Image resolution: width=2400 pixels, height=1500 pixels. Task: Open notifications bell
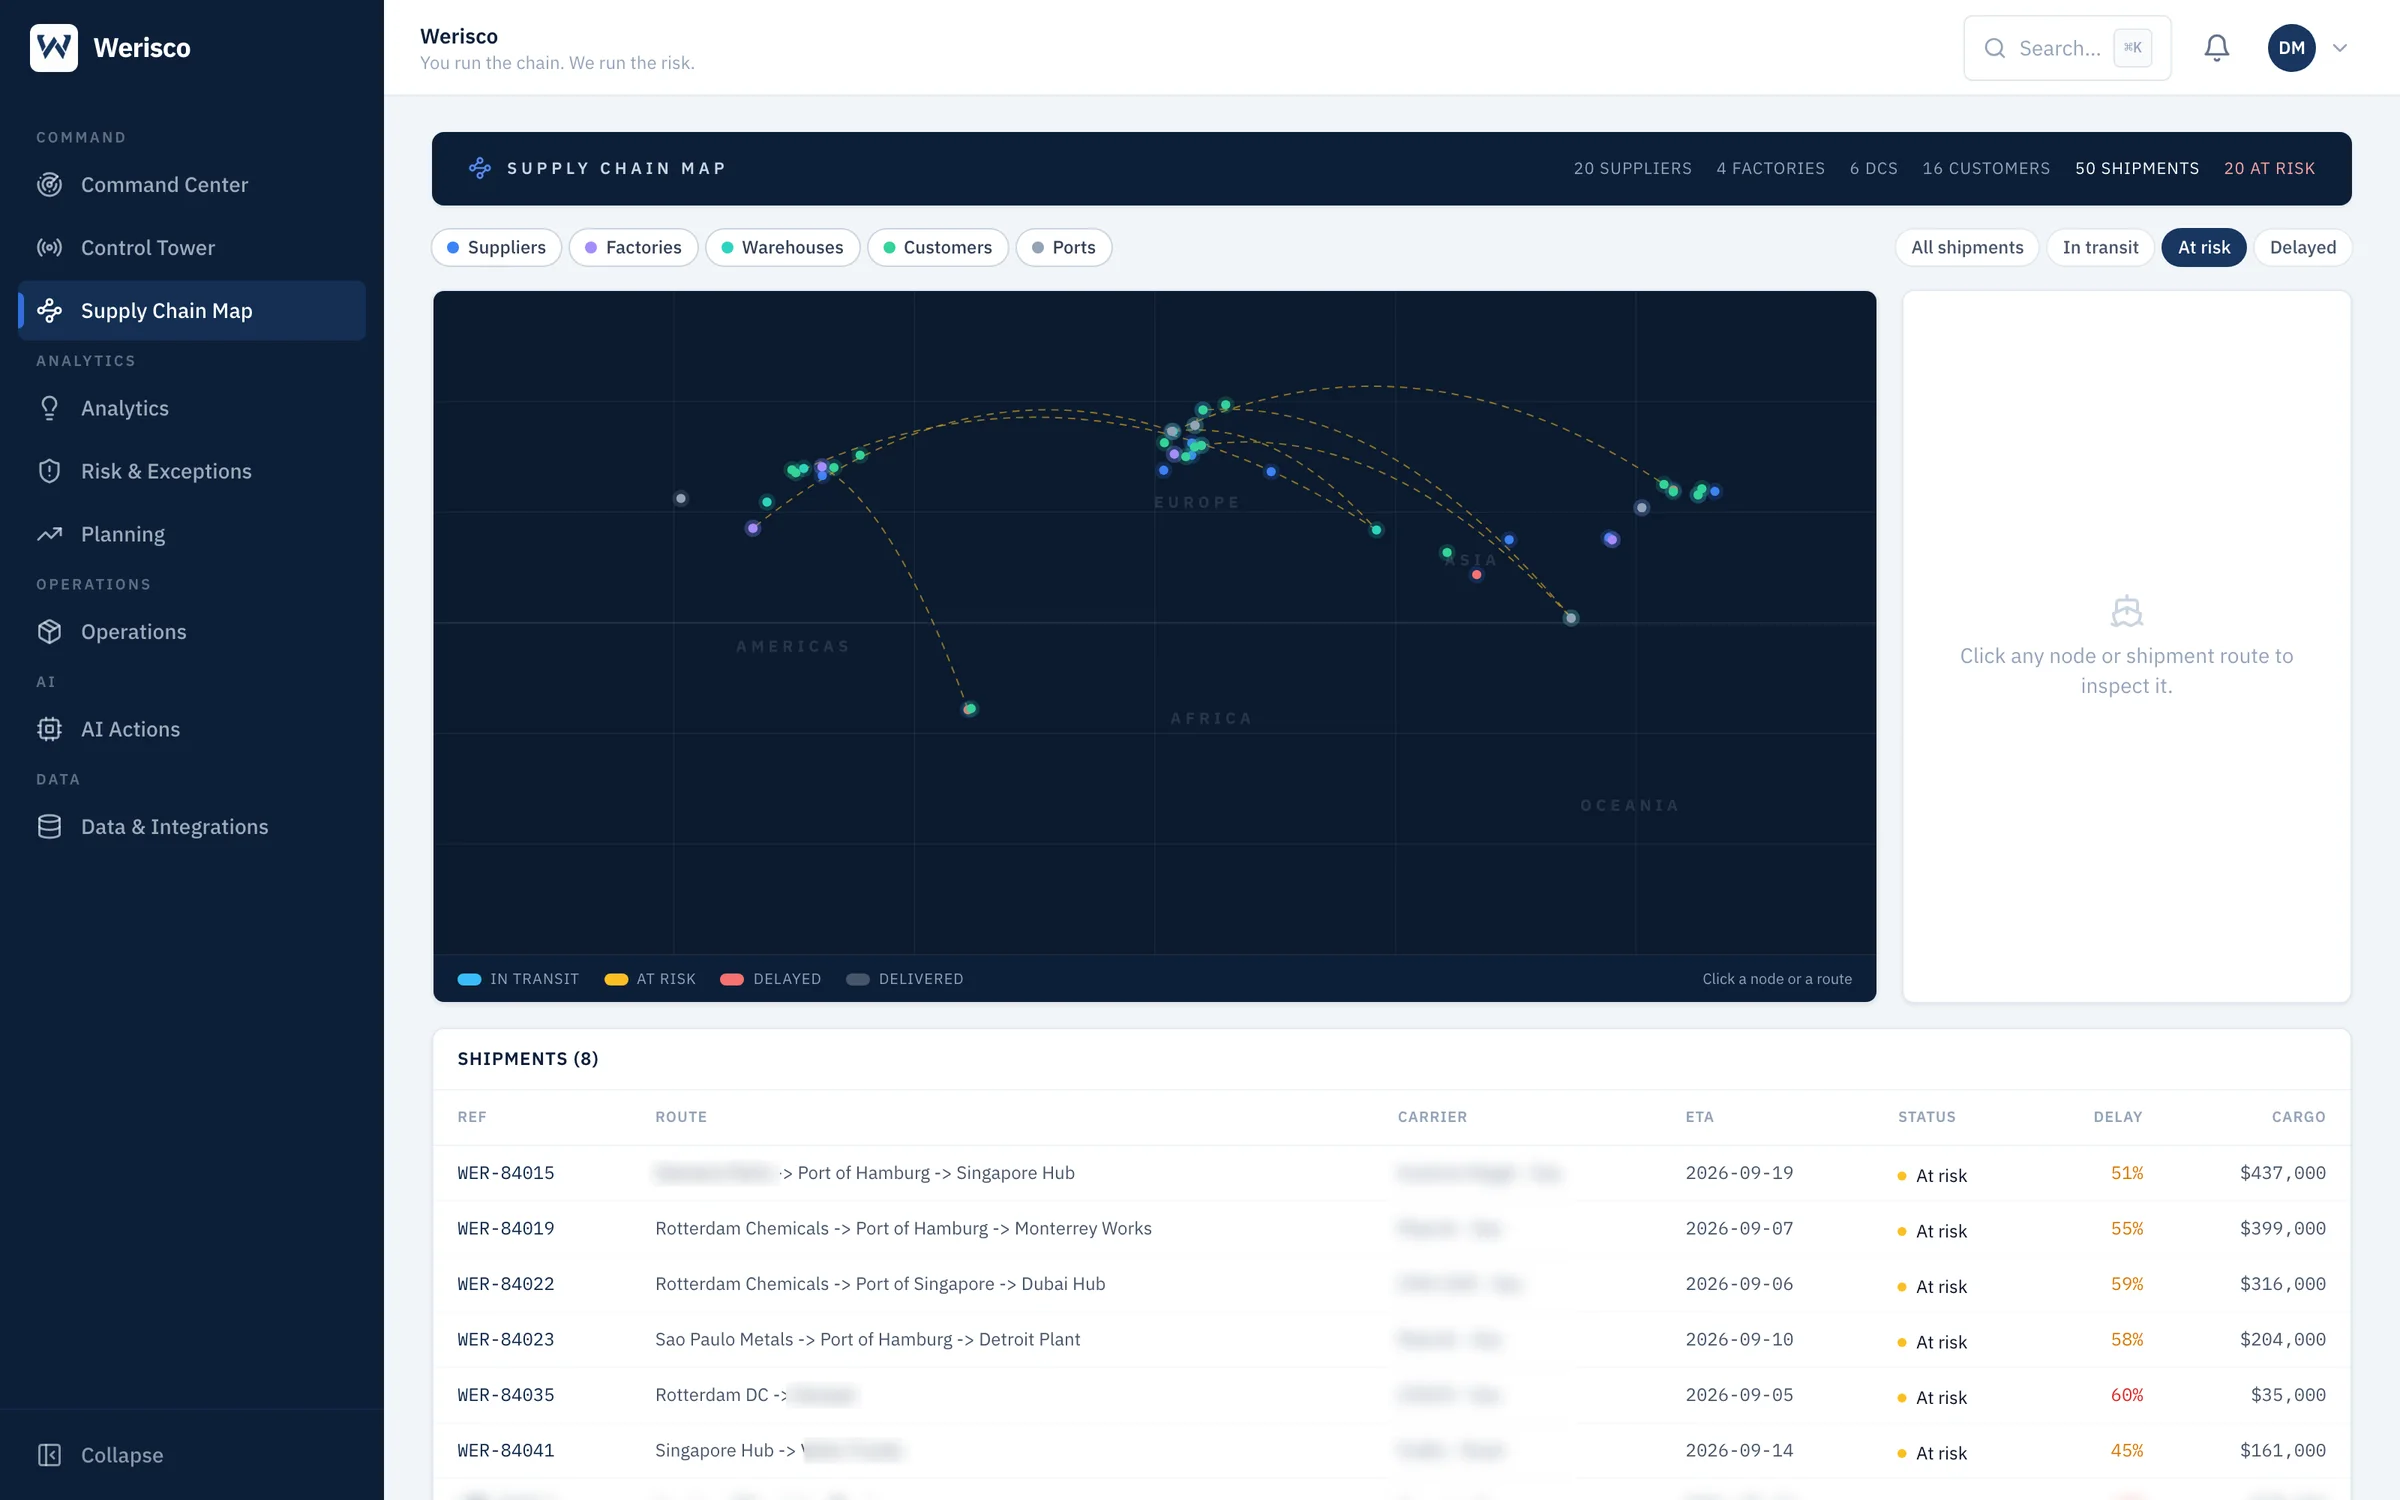[x=2217, y=48]
